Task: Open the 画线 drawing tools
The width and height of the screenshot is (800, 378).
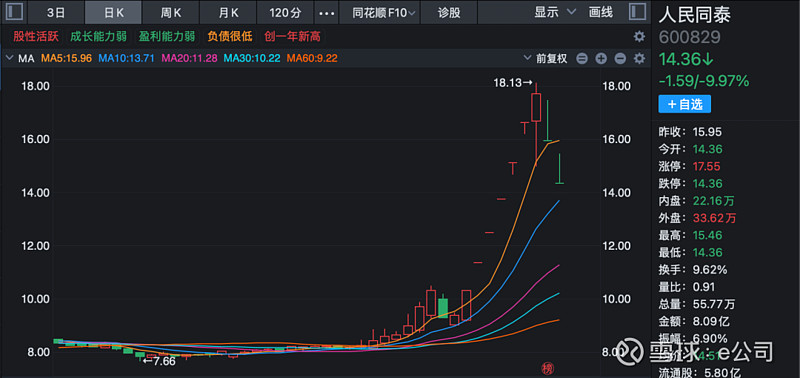Action: 601,12
